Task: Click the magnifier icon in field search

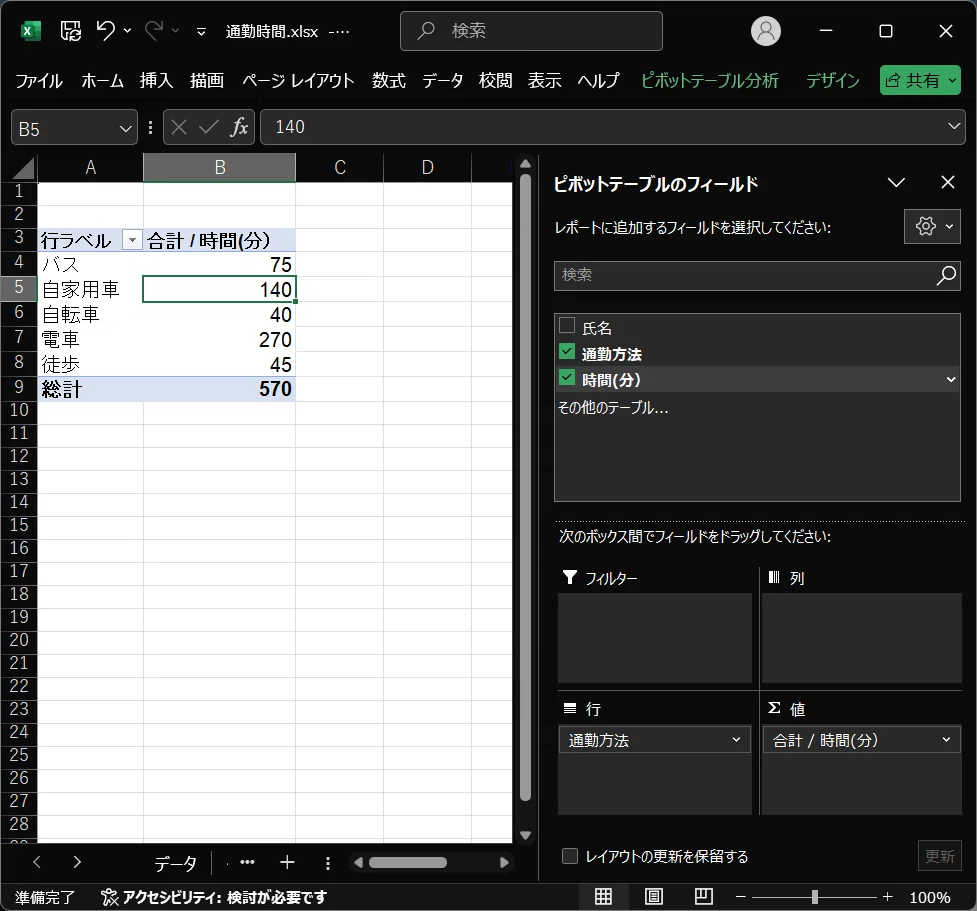Action: (x=946, y=275)
